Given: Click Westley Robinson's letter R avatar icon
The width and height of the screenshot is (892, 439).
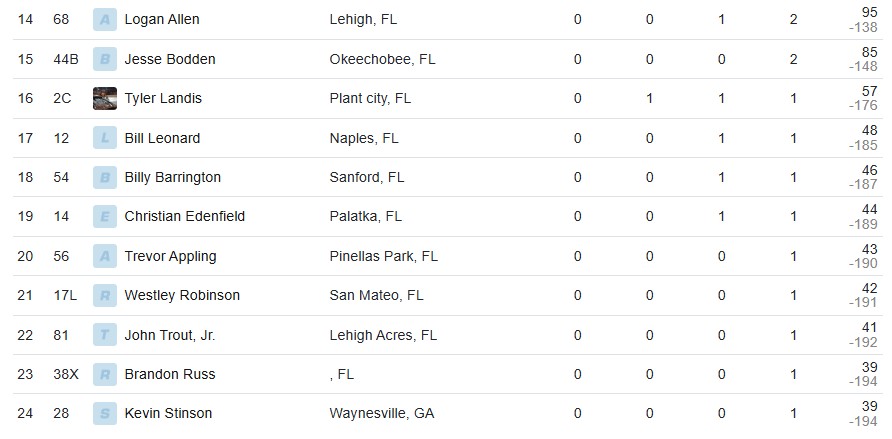Looking at the screenshot, I should pyautogui.click(x=104, y=295).
